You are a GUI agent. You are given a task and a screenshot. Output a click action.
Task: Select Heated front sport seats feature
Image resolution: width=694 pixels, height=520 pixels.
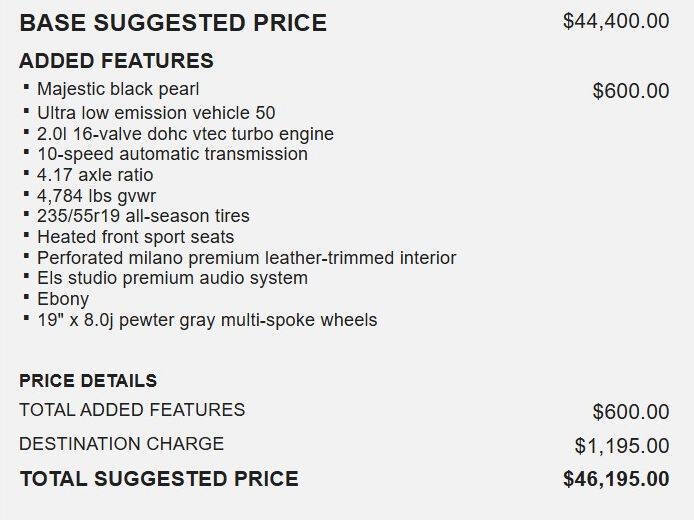(135, 237)
